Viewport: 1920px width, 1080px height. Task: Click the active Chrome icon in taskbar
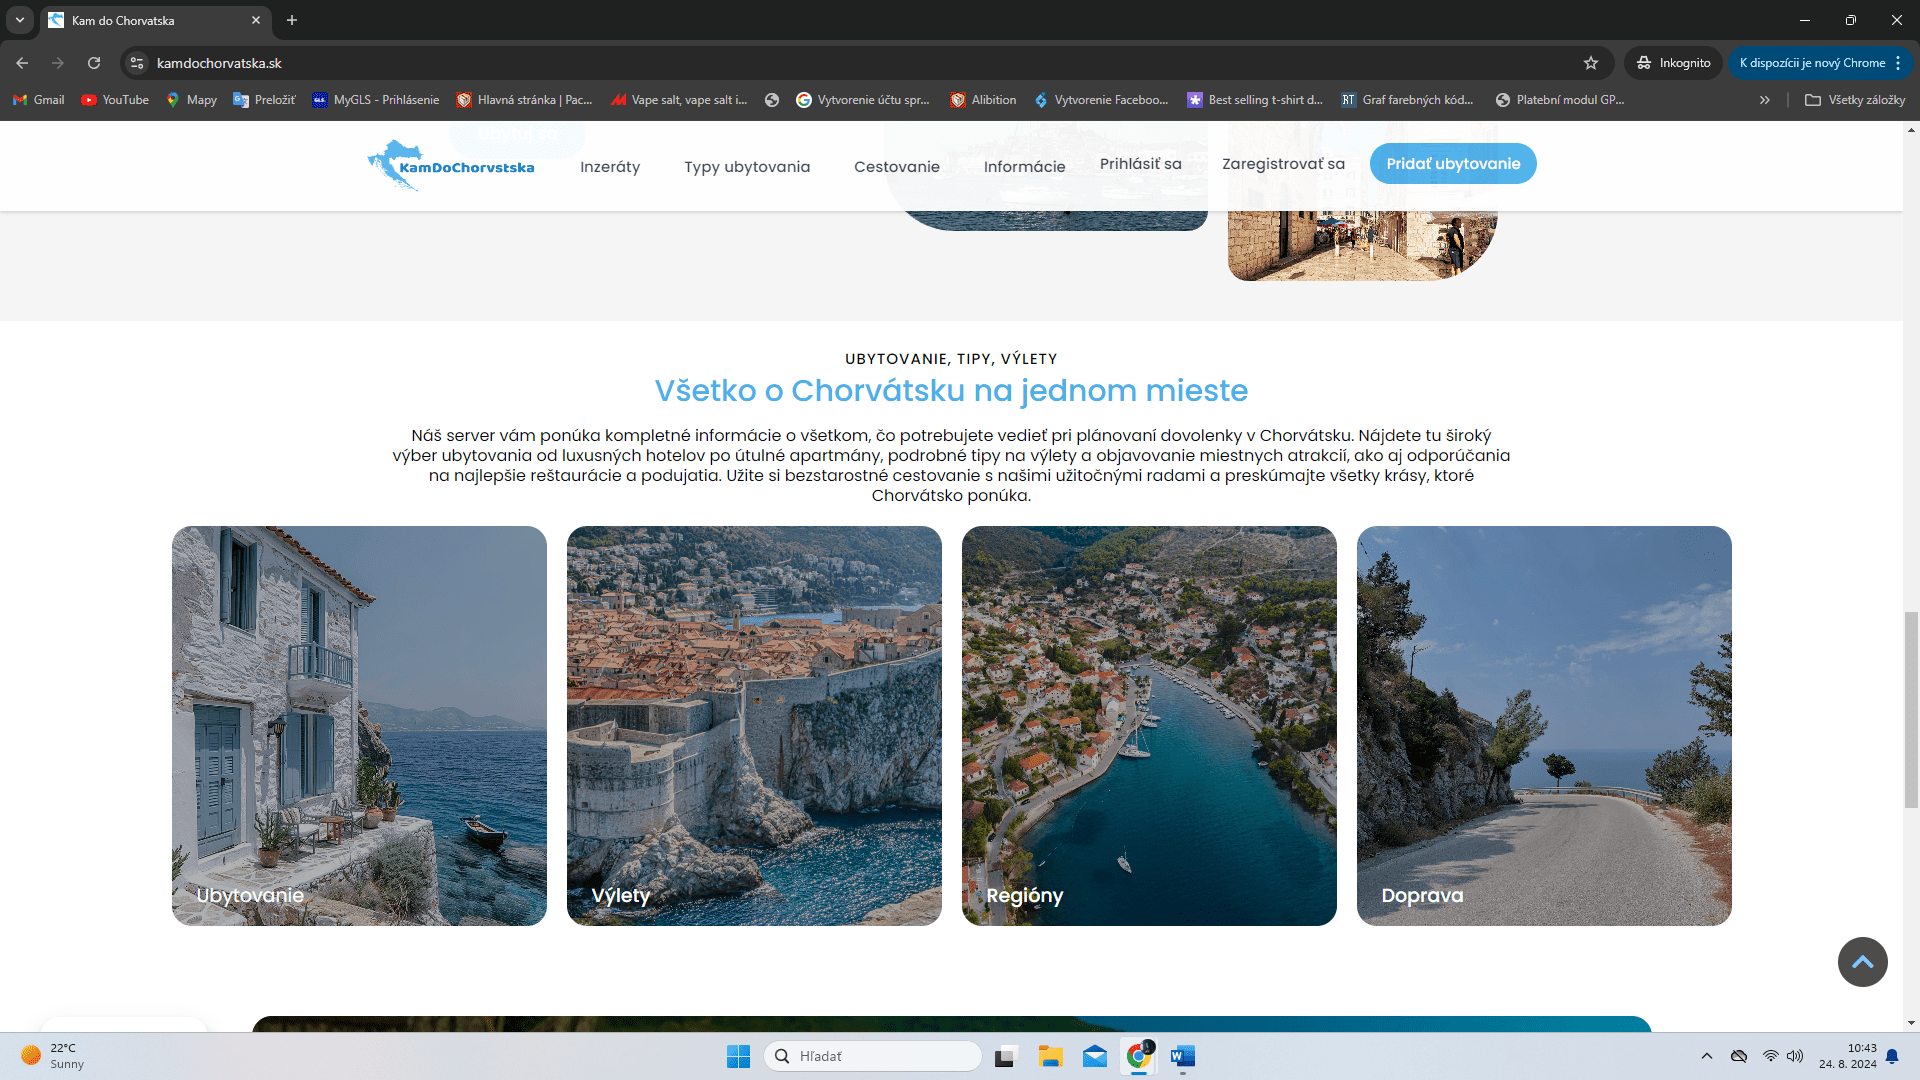(x=1139, y=1056)
